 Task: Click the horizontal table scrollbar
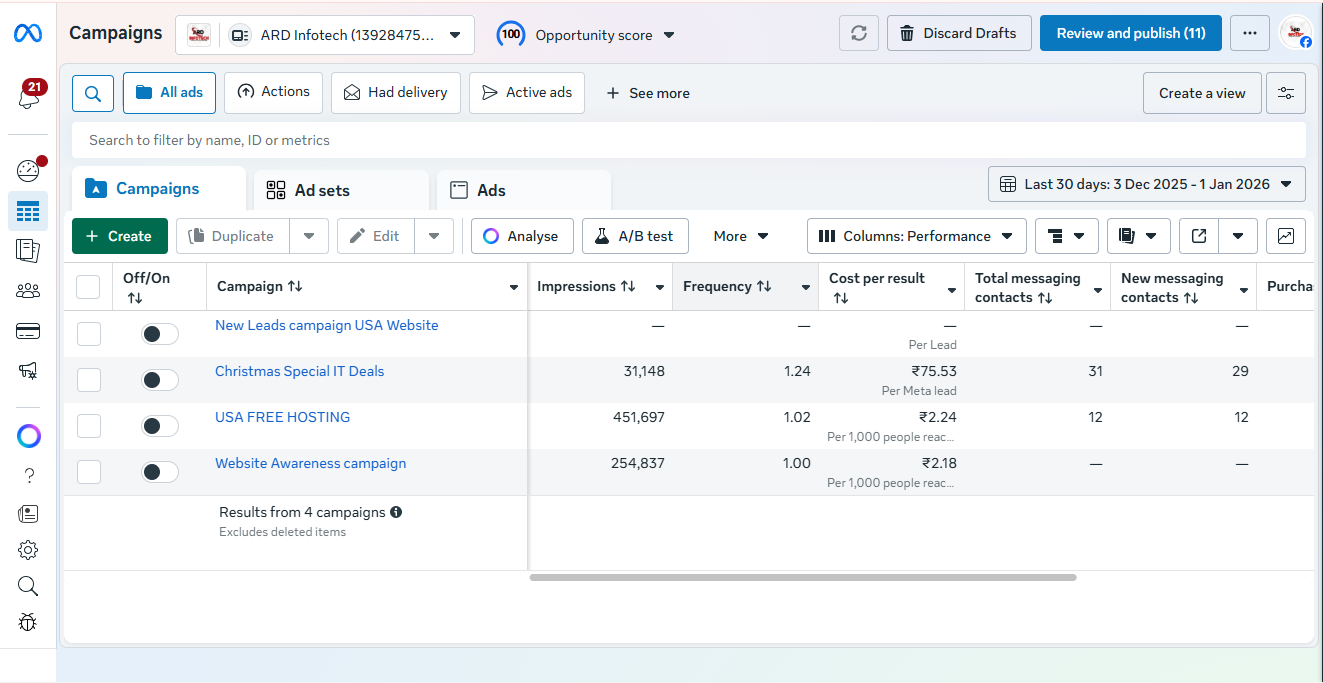[802, 577]
